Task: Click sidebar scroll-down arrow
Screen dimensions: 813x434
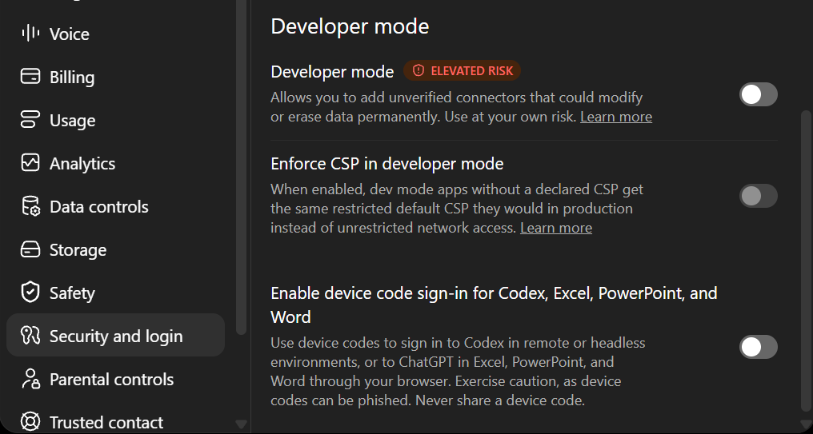Action: [241, 424]
